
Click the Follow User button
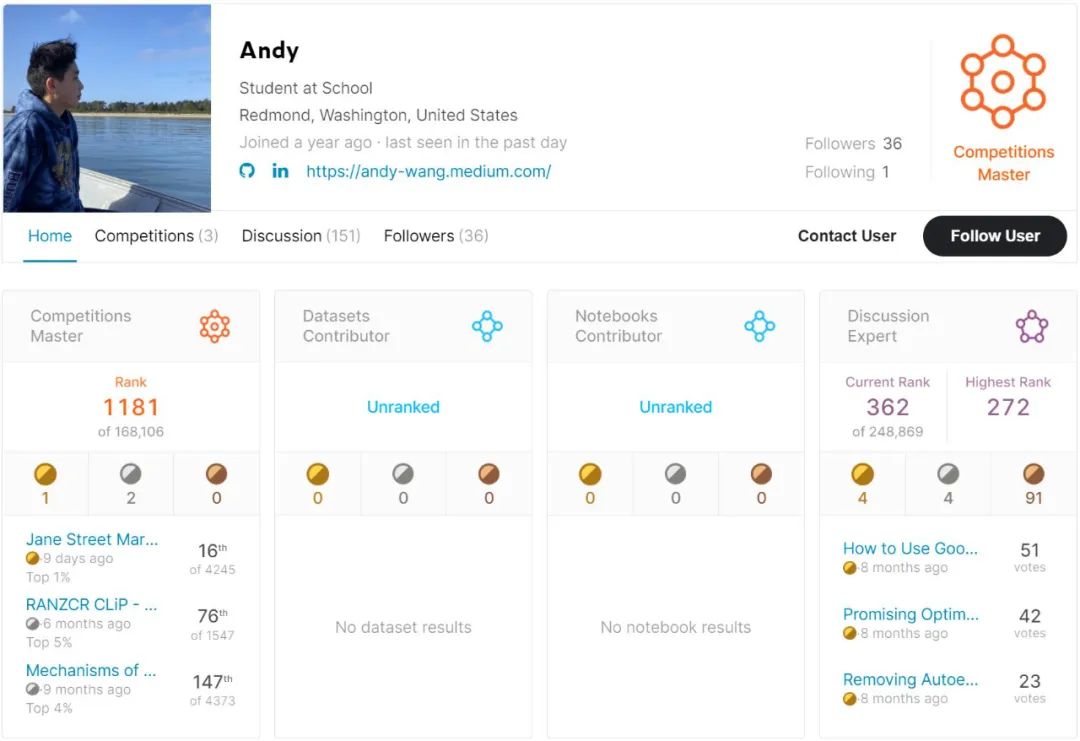pyautogui.click(x=995, y=236)
